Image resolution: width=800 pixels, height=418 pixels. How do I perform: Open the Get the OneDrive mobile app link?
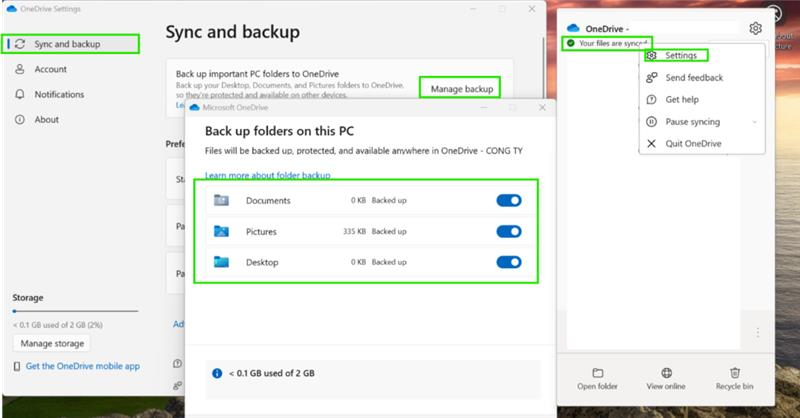point(83,366)
